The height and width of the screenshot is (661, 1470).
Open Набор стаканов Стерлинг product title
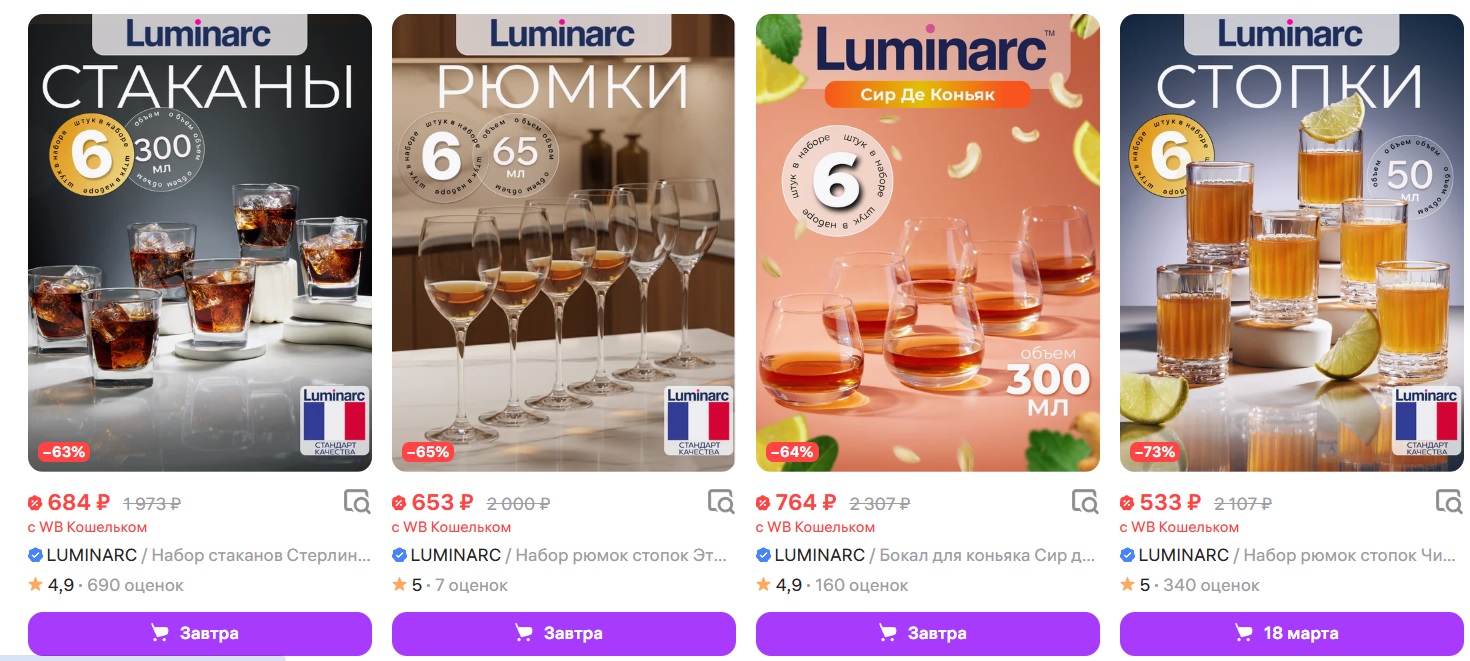(261, 555)
